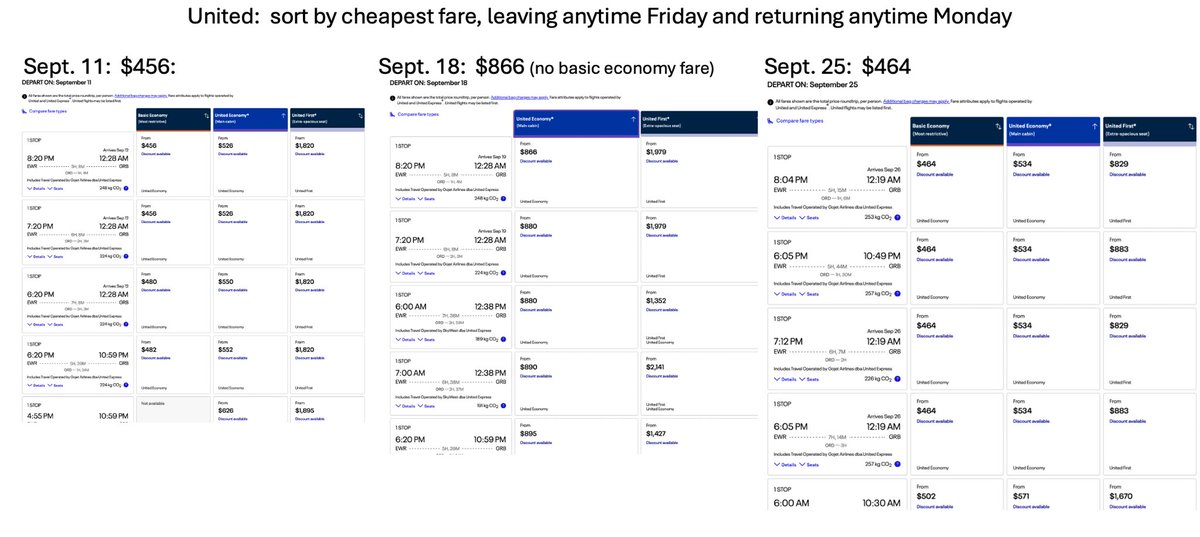Click the CO2 info icon for 8:04 PM flight

897,217
